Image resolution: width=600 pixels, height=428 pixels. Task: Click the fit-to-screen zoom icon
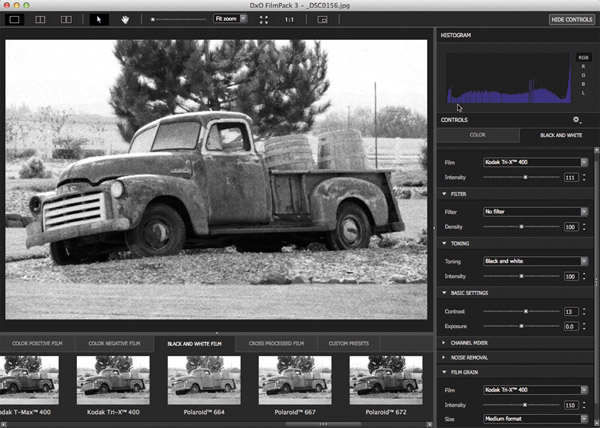264,20
